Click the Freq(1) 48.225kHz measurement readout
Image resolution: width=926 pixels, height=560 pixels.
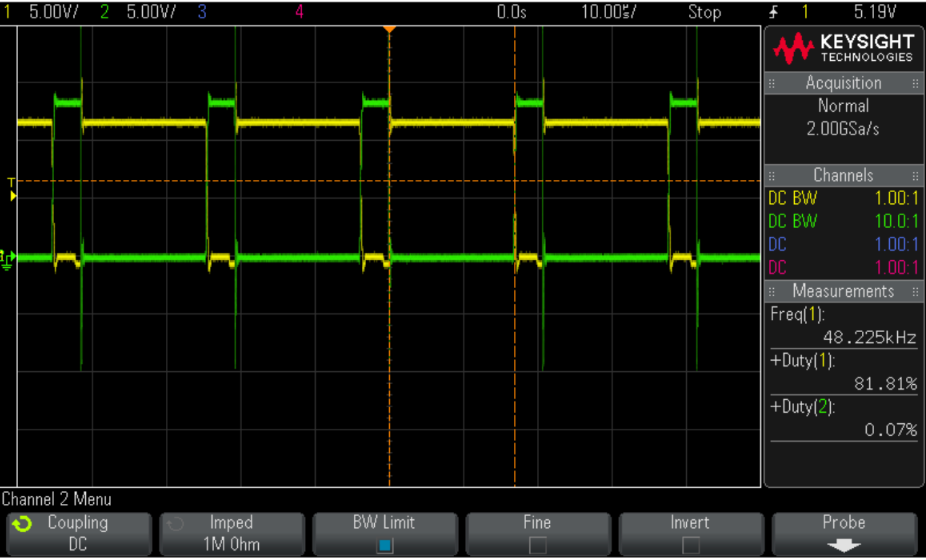(842, 326)
